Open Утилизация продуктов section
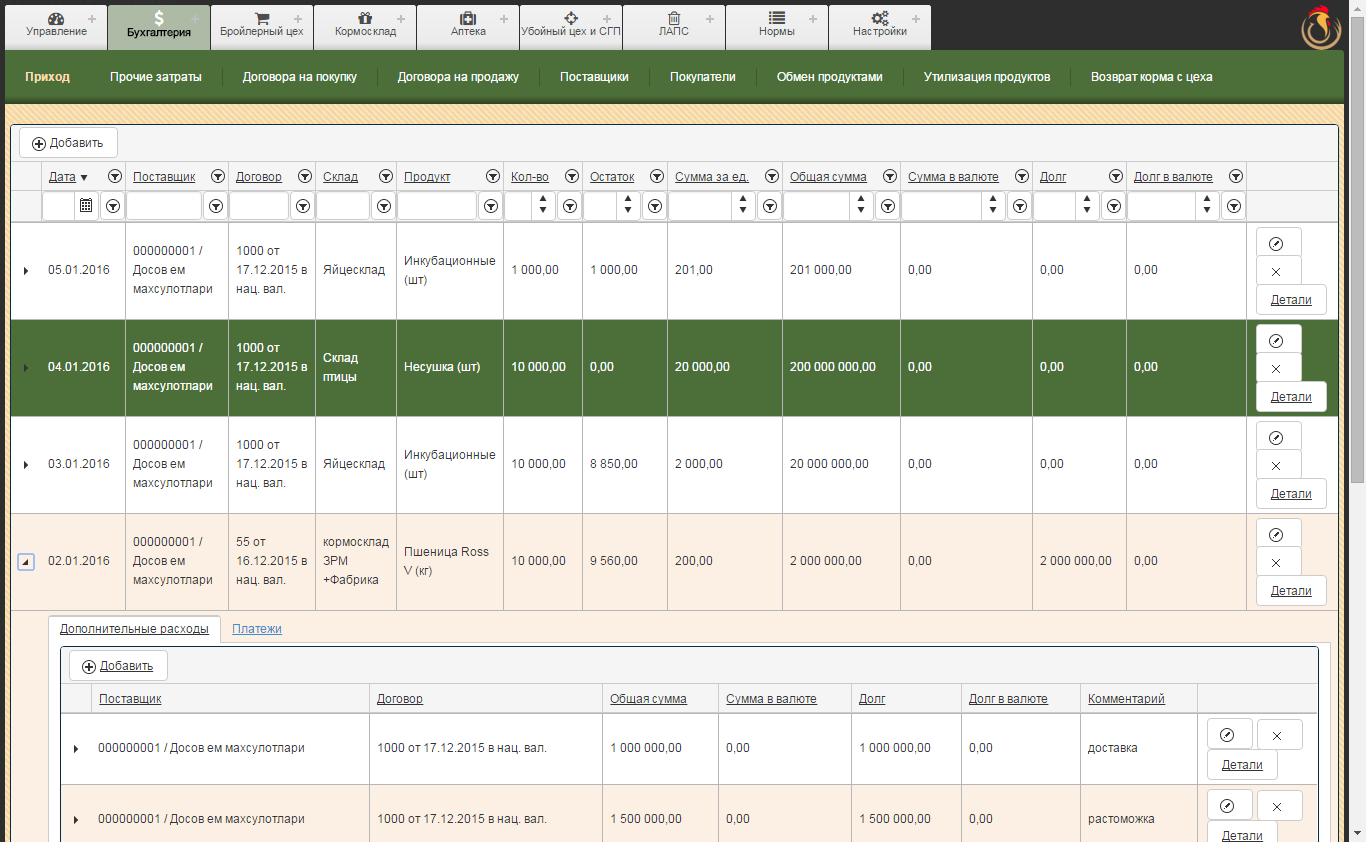1366x842 pixels. point(987,77)
